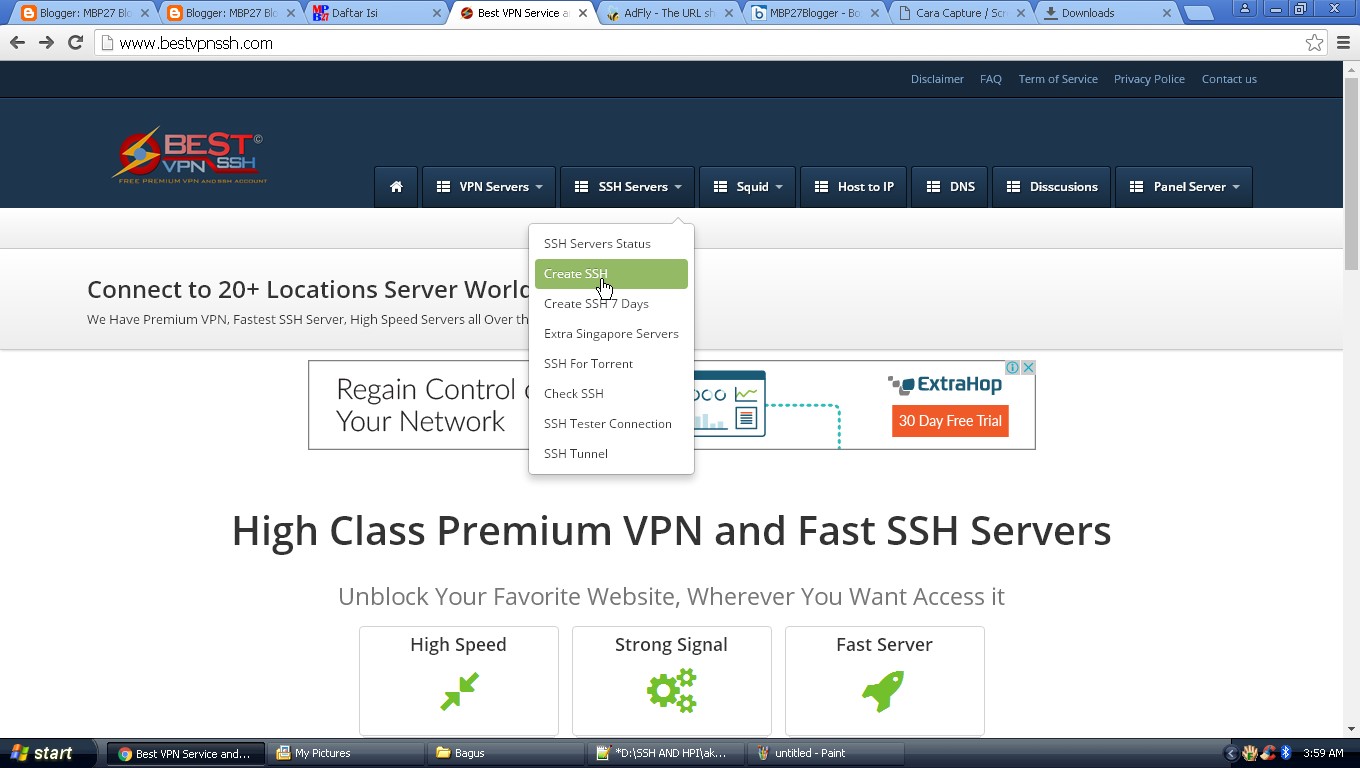Click the page scrollbar down arrow
Screen dimensions: 1360x768
1351,729
